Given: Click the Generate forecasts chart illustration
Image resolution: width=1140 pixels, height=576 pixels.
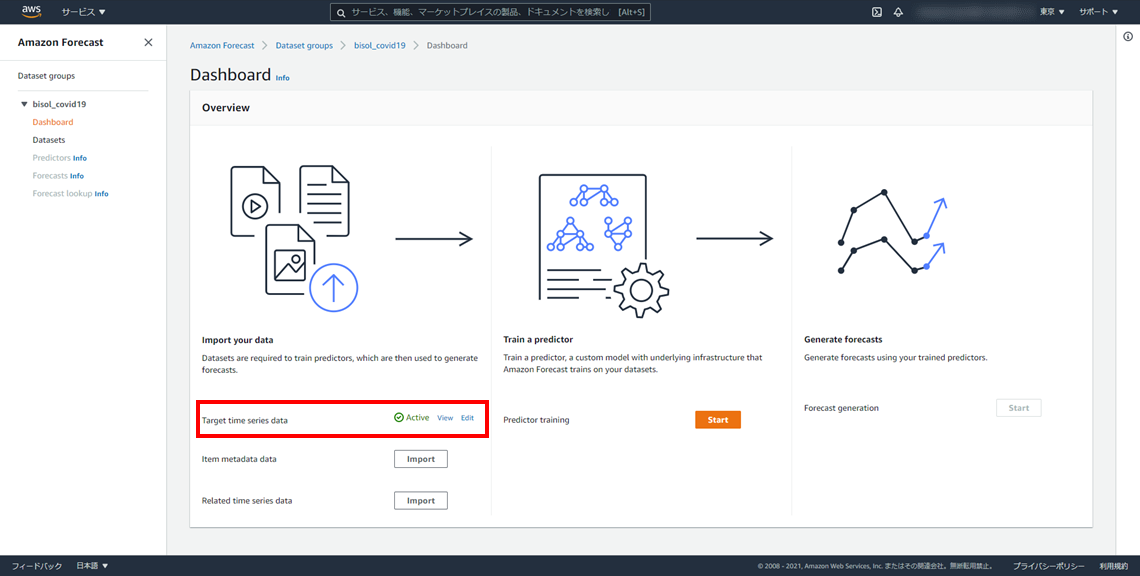Looking at the screenshot, I should (x=892, y=234).
